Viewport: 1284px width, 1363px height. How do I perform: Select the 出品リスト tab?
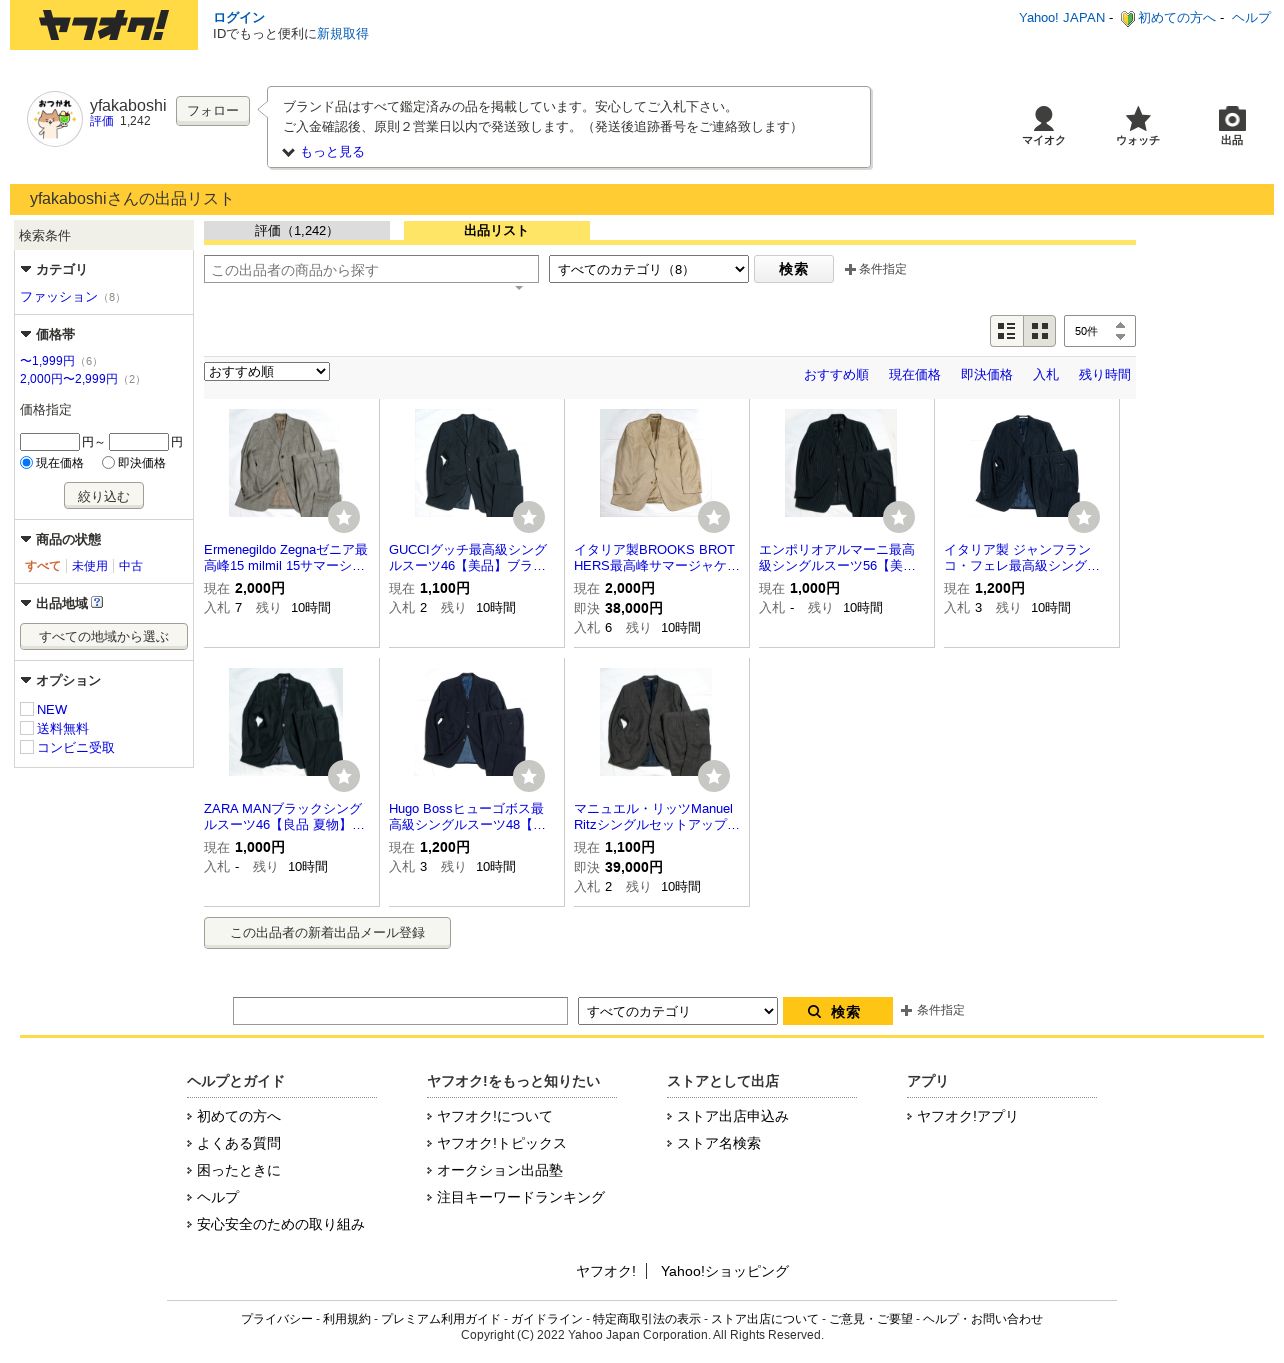coord(497,231)
